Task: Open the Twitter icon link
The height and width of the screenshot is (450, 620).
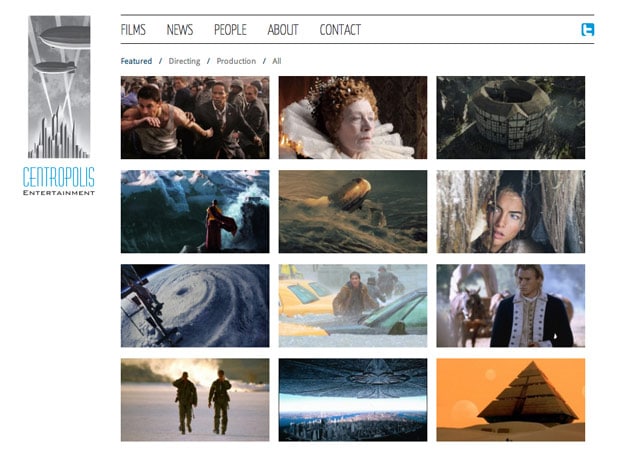Action: pos(588,30)
